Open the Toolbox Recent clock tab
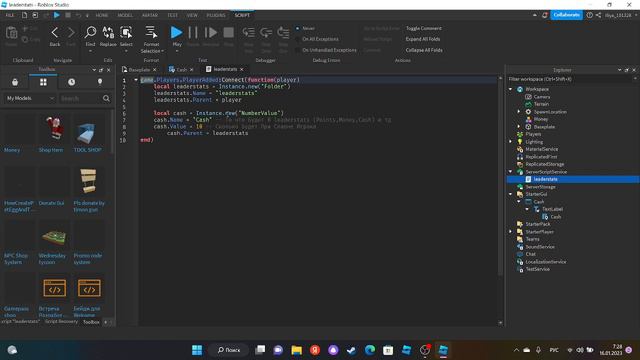Screen dimensions: 640x360 (x=71, y=82)
